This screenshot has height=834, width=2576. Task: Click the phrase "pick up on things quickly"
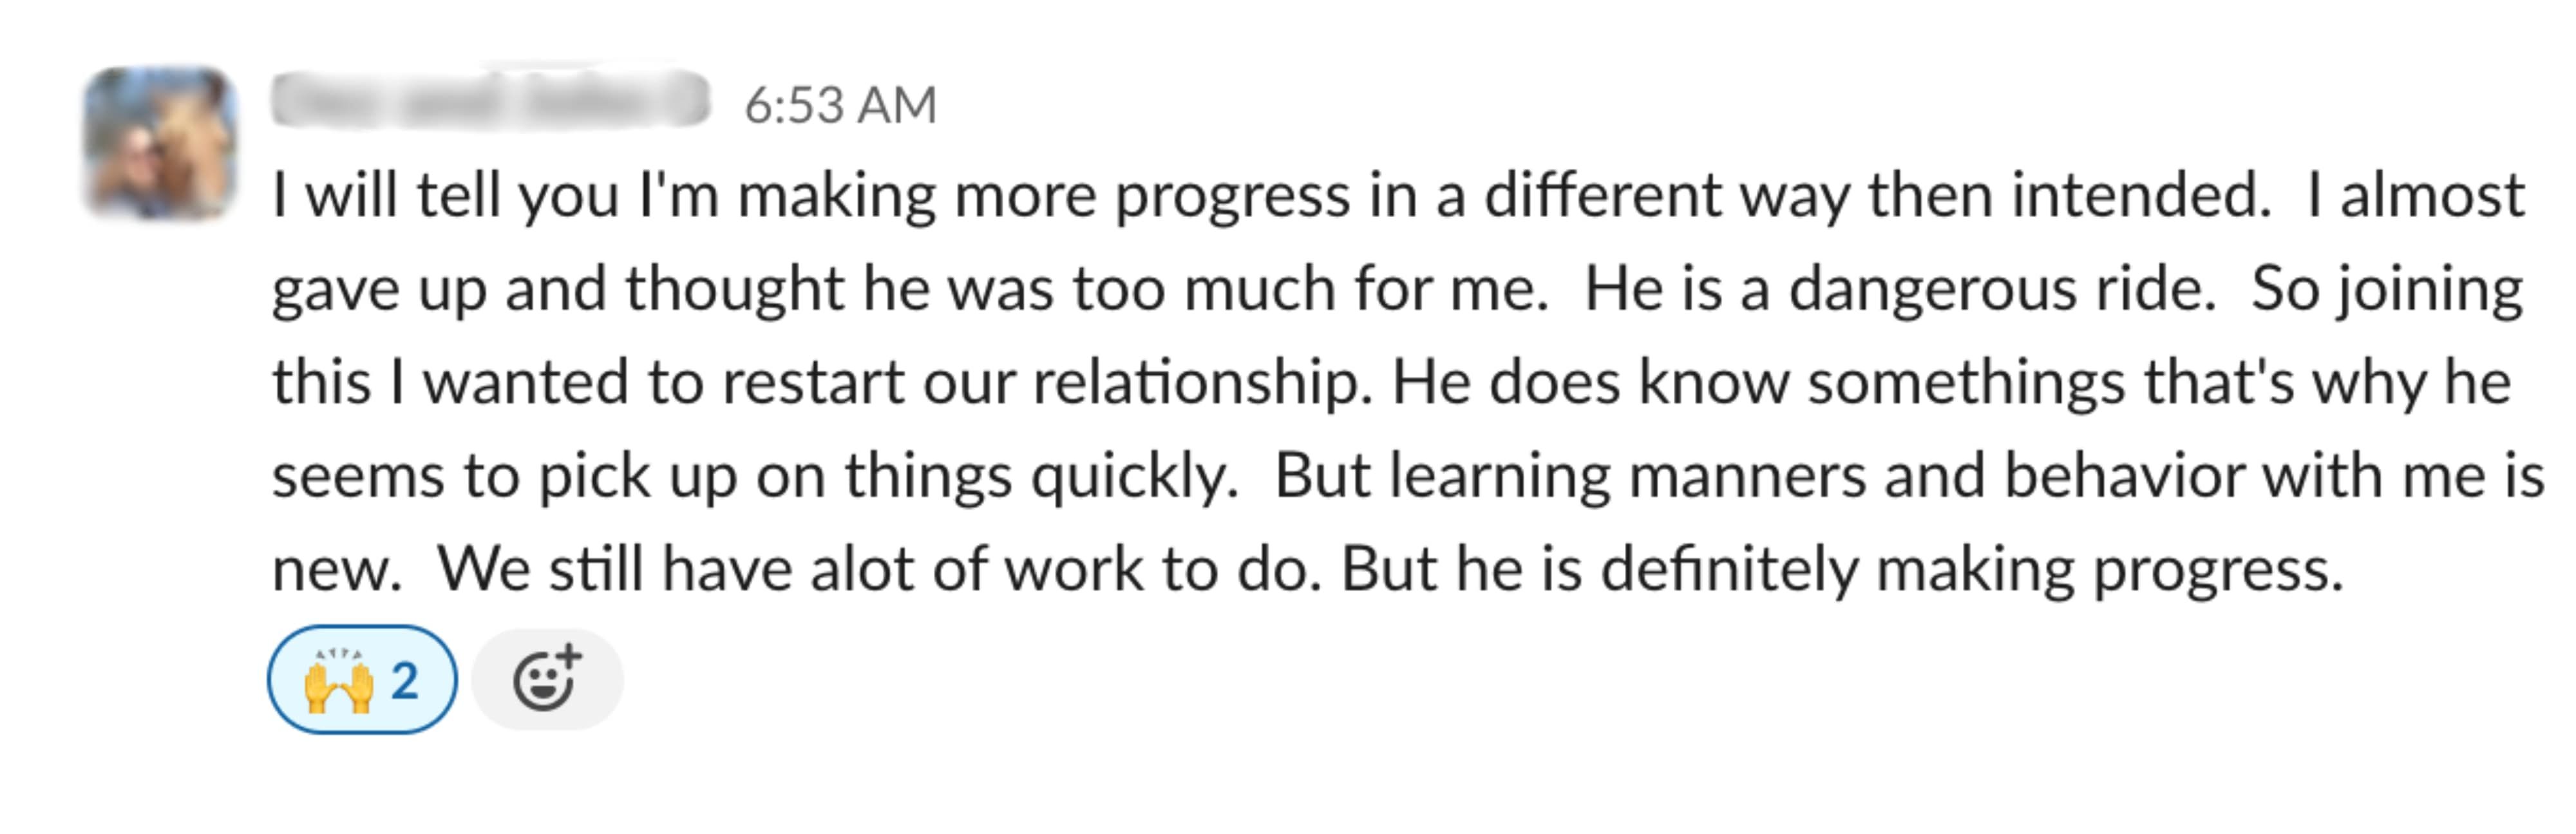[x=884, y=477]
